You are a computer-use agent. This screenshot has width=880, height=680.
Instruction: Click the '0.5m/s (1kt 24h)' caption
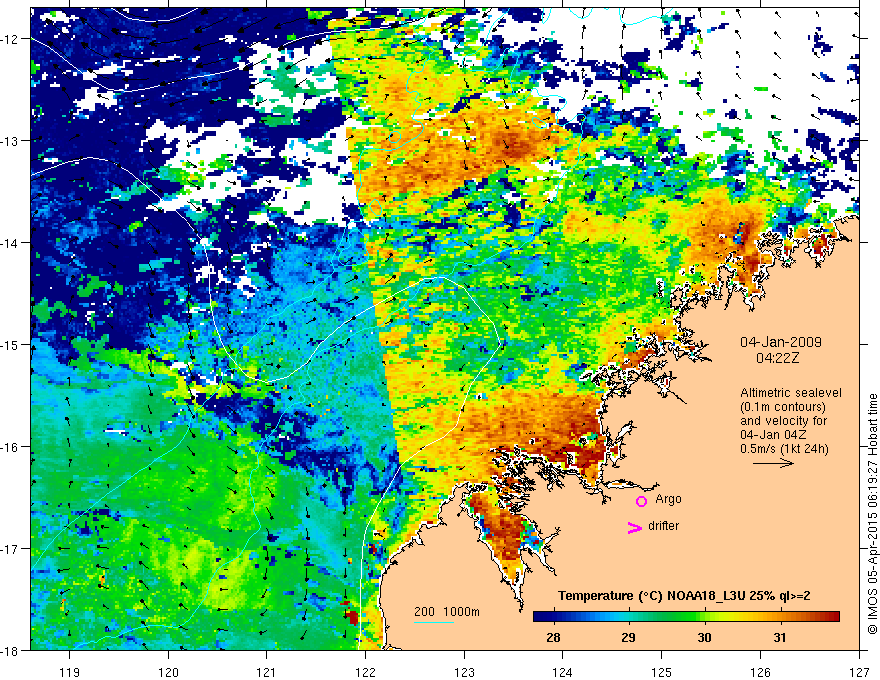[784, 449]
